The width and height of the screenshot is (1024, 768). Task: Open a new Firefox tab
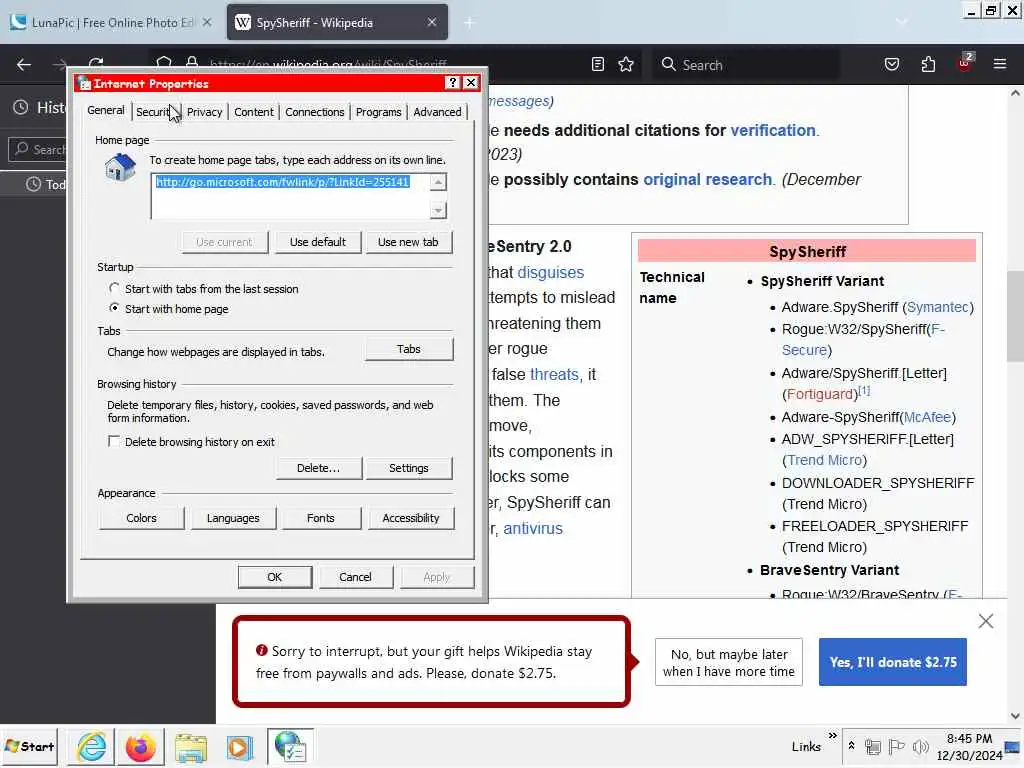coord(469,23)
